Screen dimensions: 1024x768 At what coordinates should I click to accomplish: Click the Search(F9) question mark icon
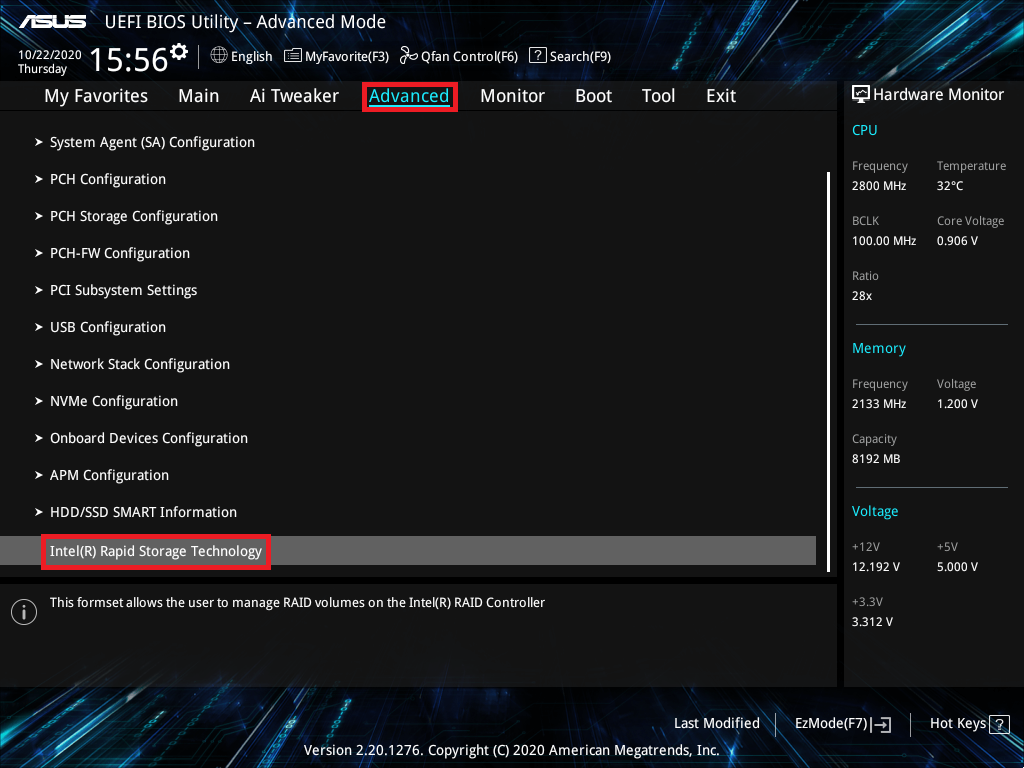(537, 56)
